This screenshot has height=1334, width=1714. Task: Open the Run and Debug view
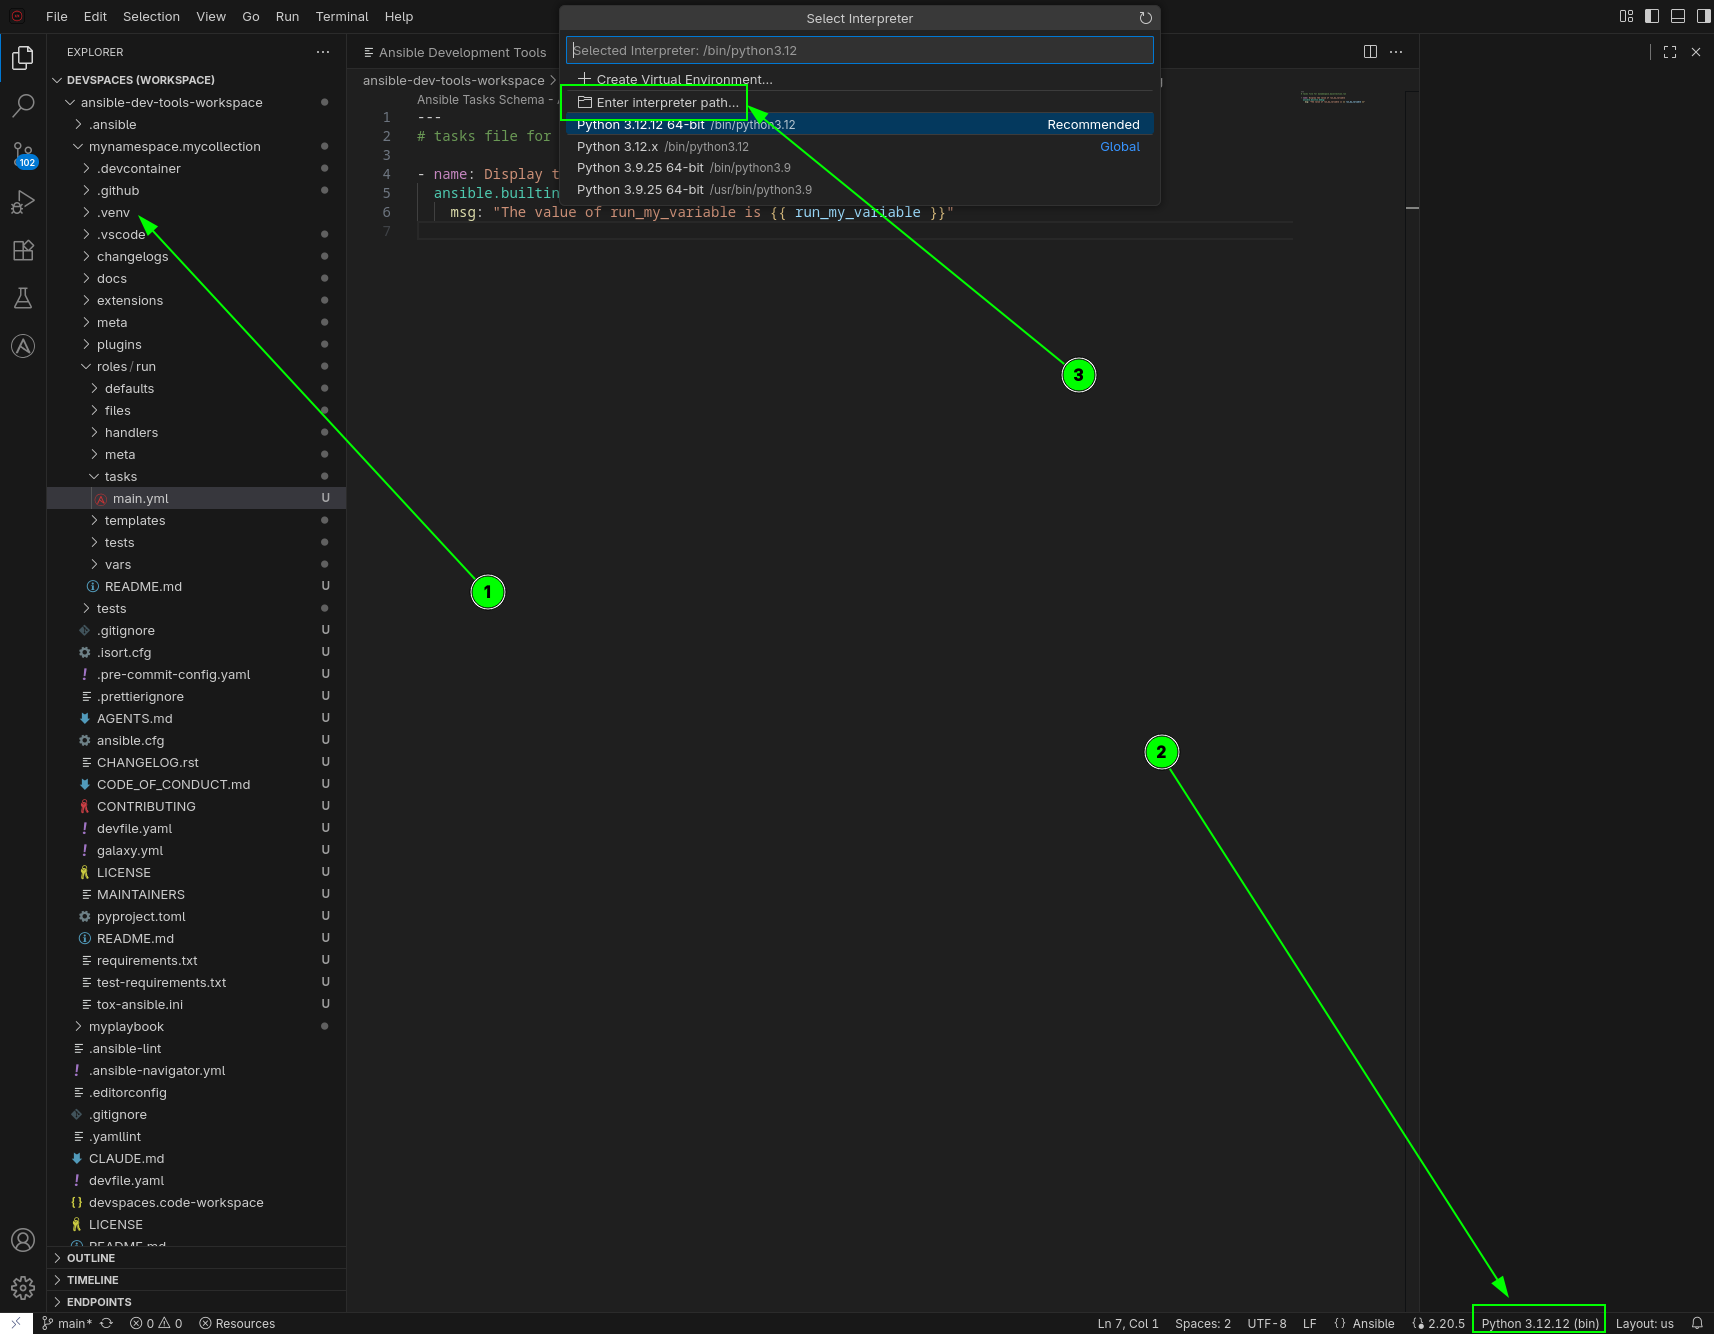click(x=23, y=202)
